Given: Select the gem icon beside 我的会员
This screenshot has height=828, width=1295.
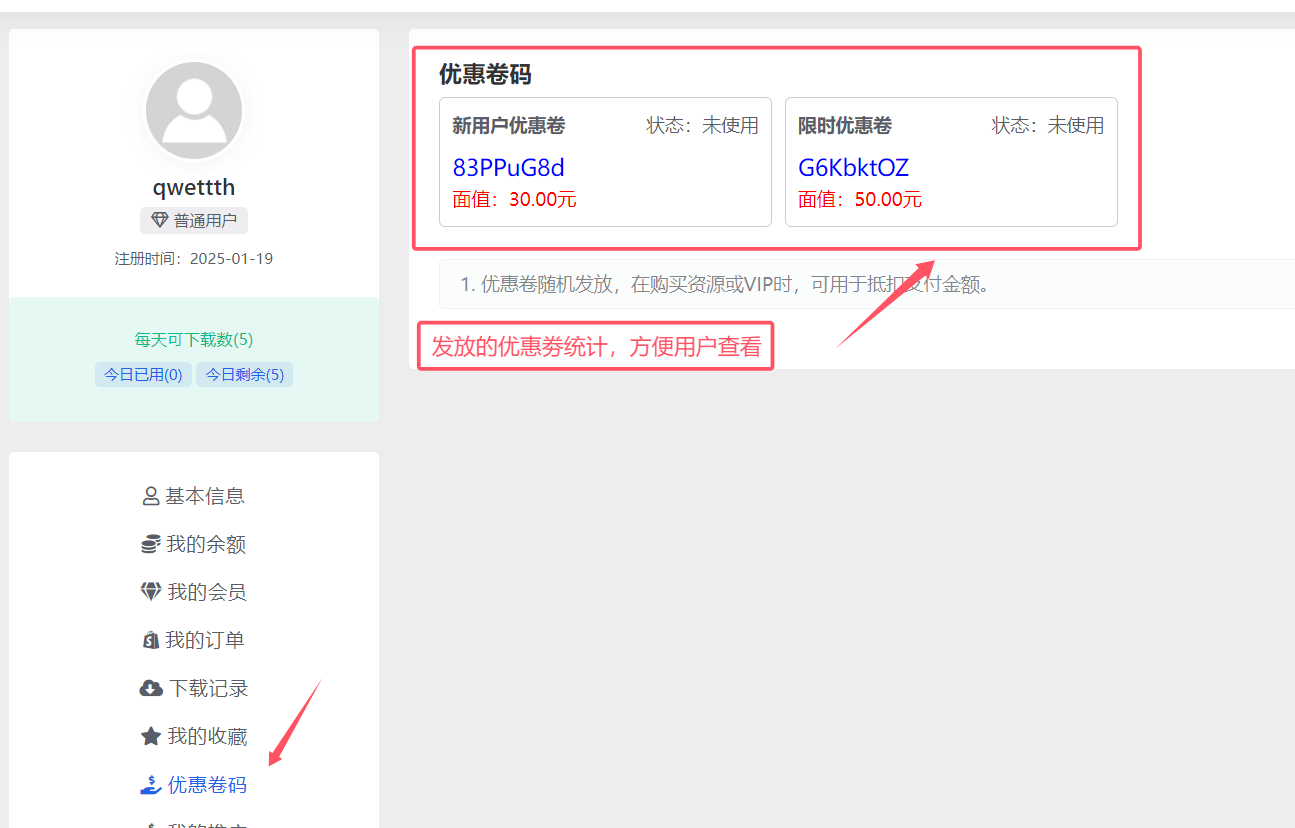Looking at the screenshot, I should pos(151,592).
